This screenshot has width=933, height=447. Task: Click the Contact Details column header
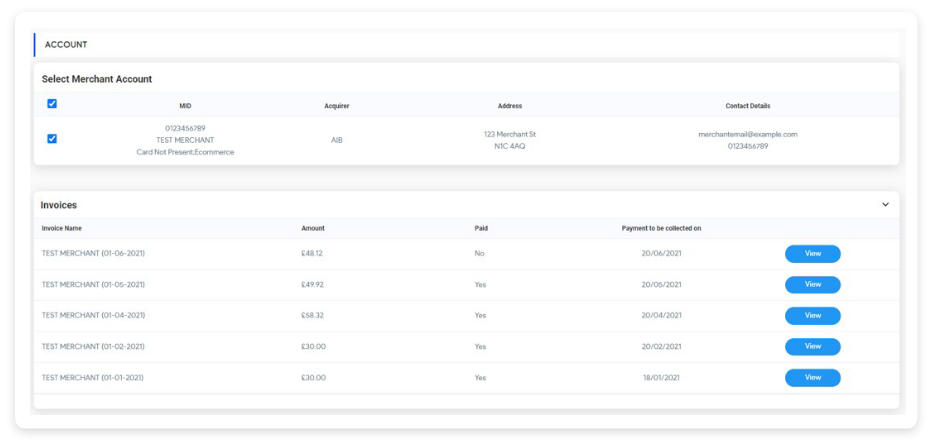coord(748,106)
